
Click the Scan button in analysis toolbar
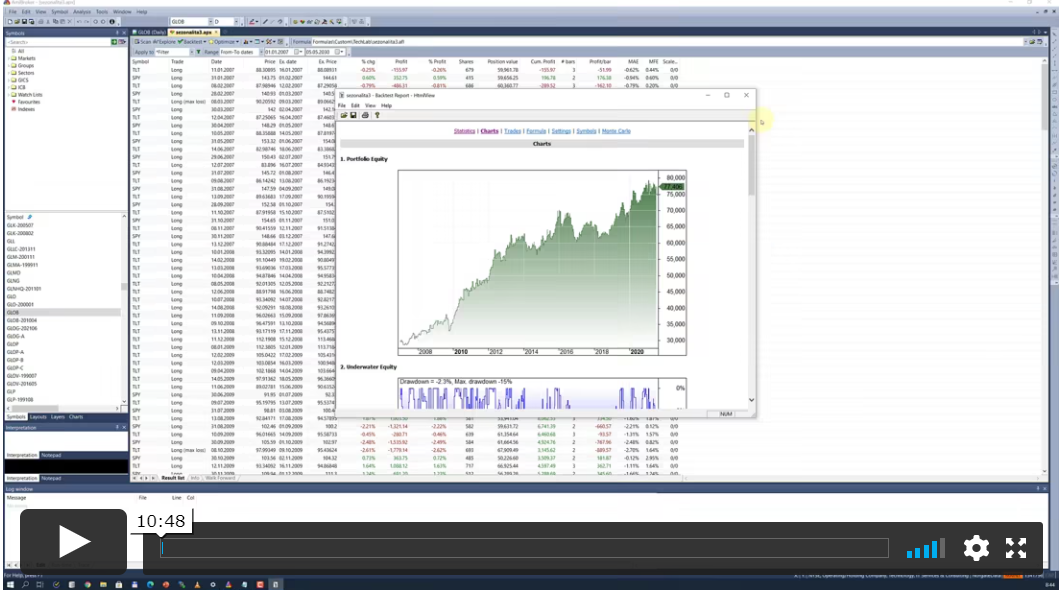[143, 42]
